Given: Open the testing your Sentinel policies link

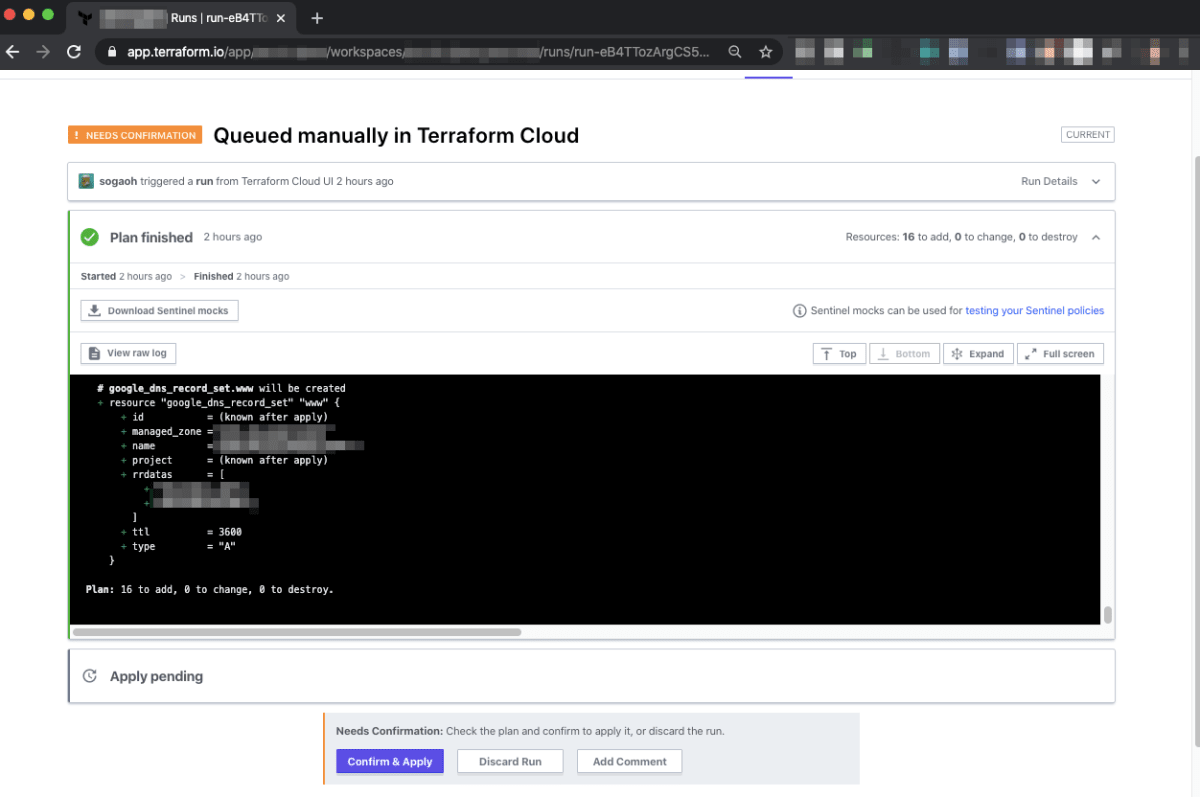Looking at the screenshot, I should click(x=1034, y=311).
